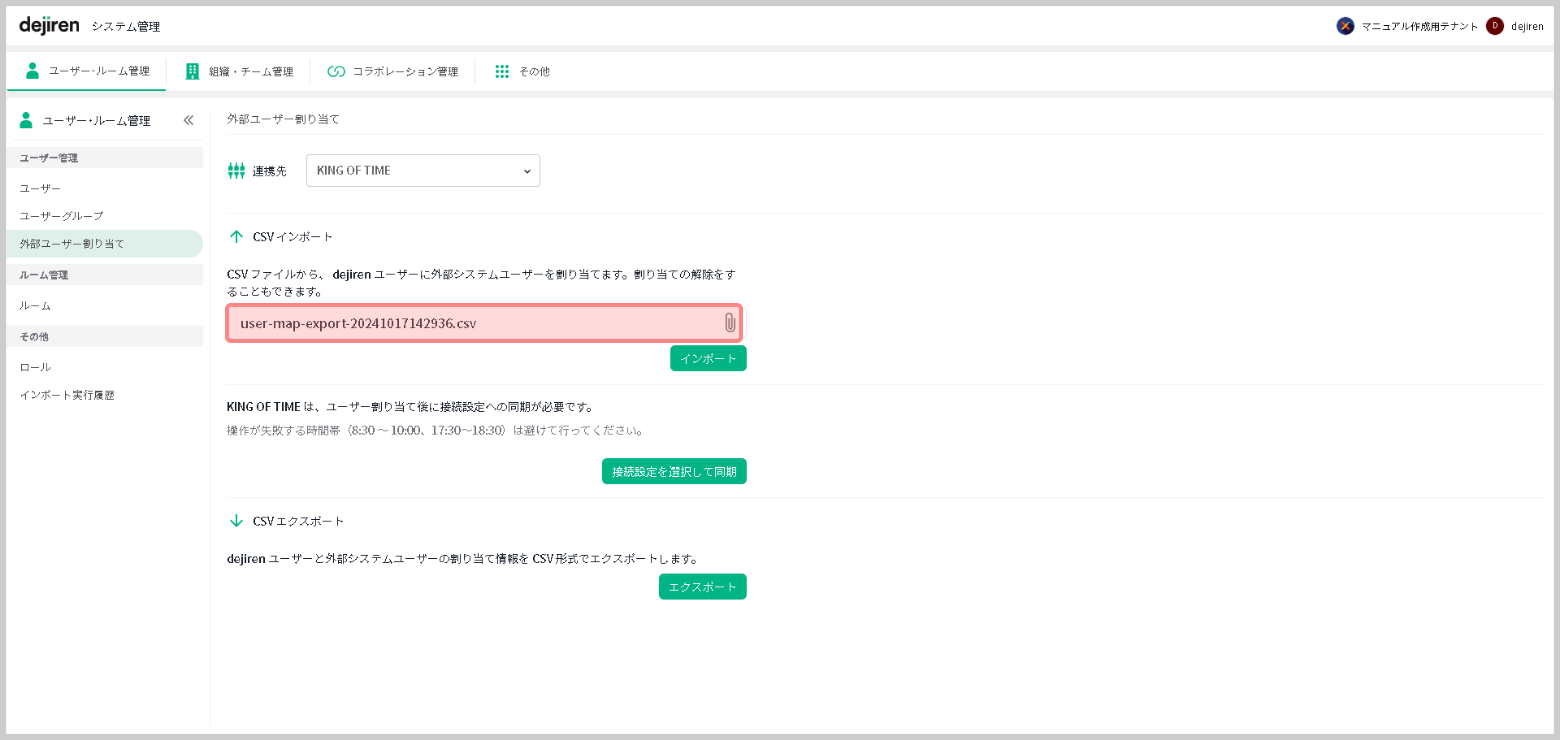Click the dejiren user avatar icon
This screenshot has height=740, width=1560.
[x=1494, y=26]
